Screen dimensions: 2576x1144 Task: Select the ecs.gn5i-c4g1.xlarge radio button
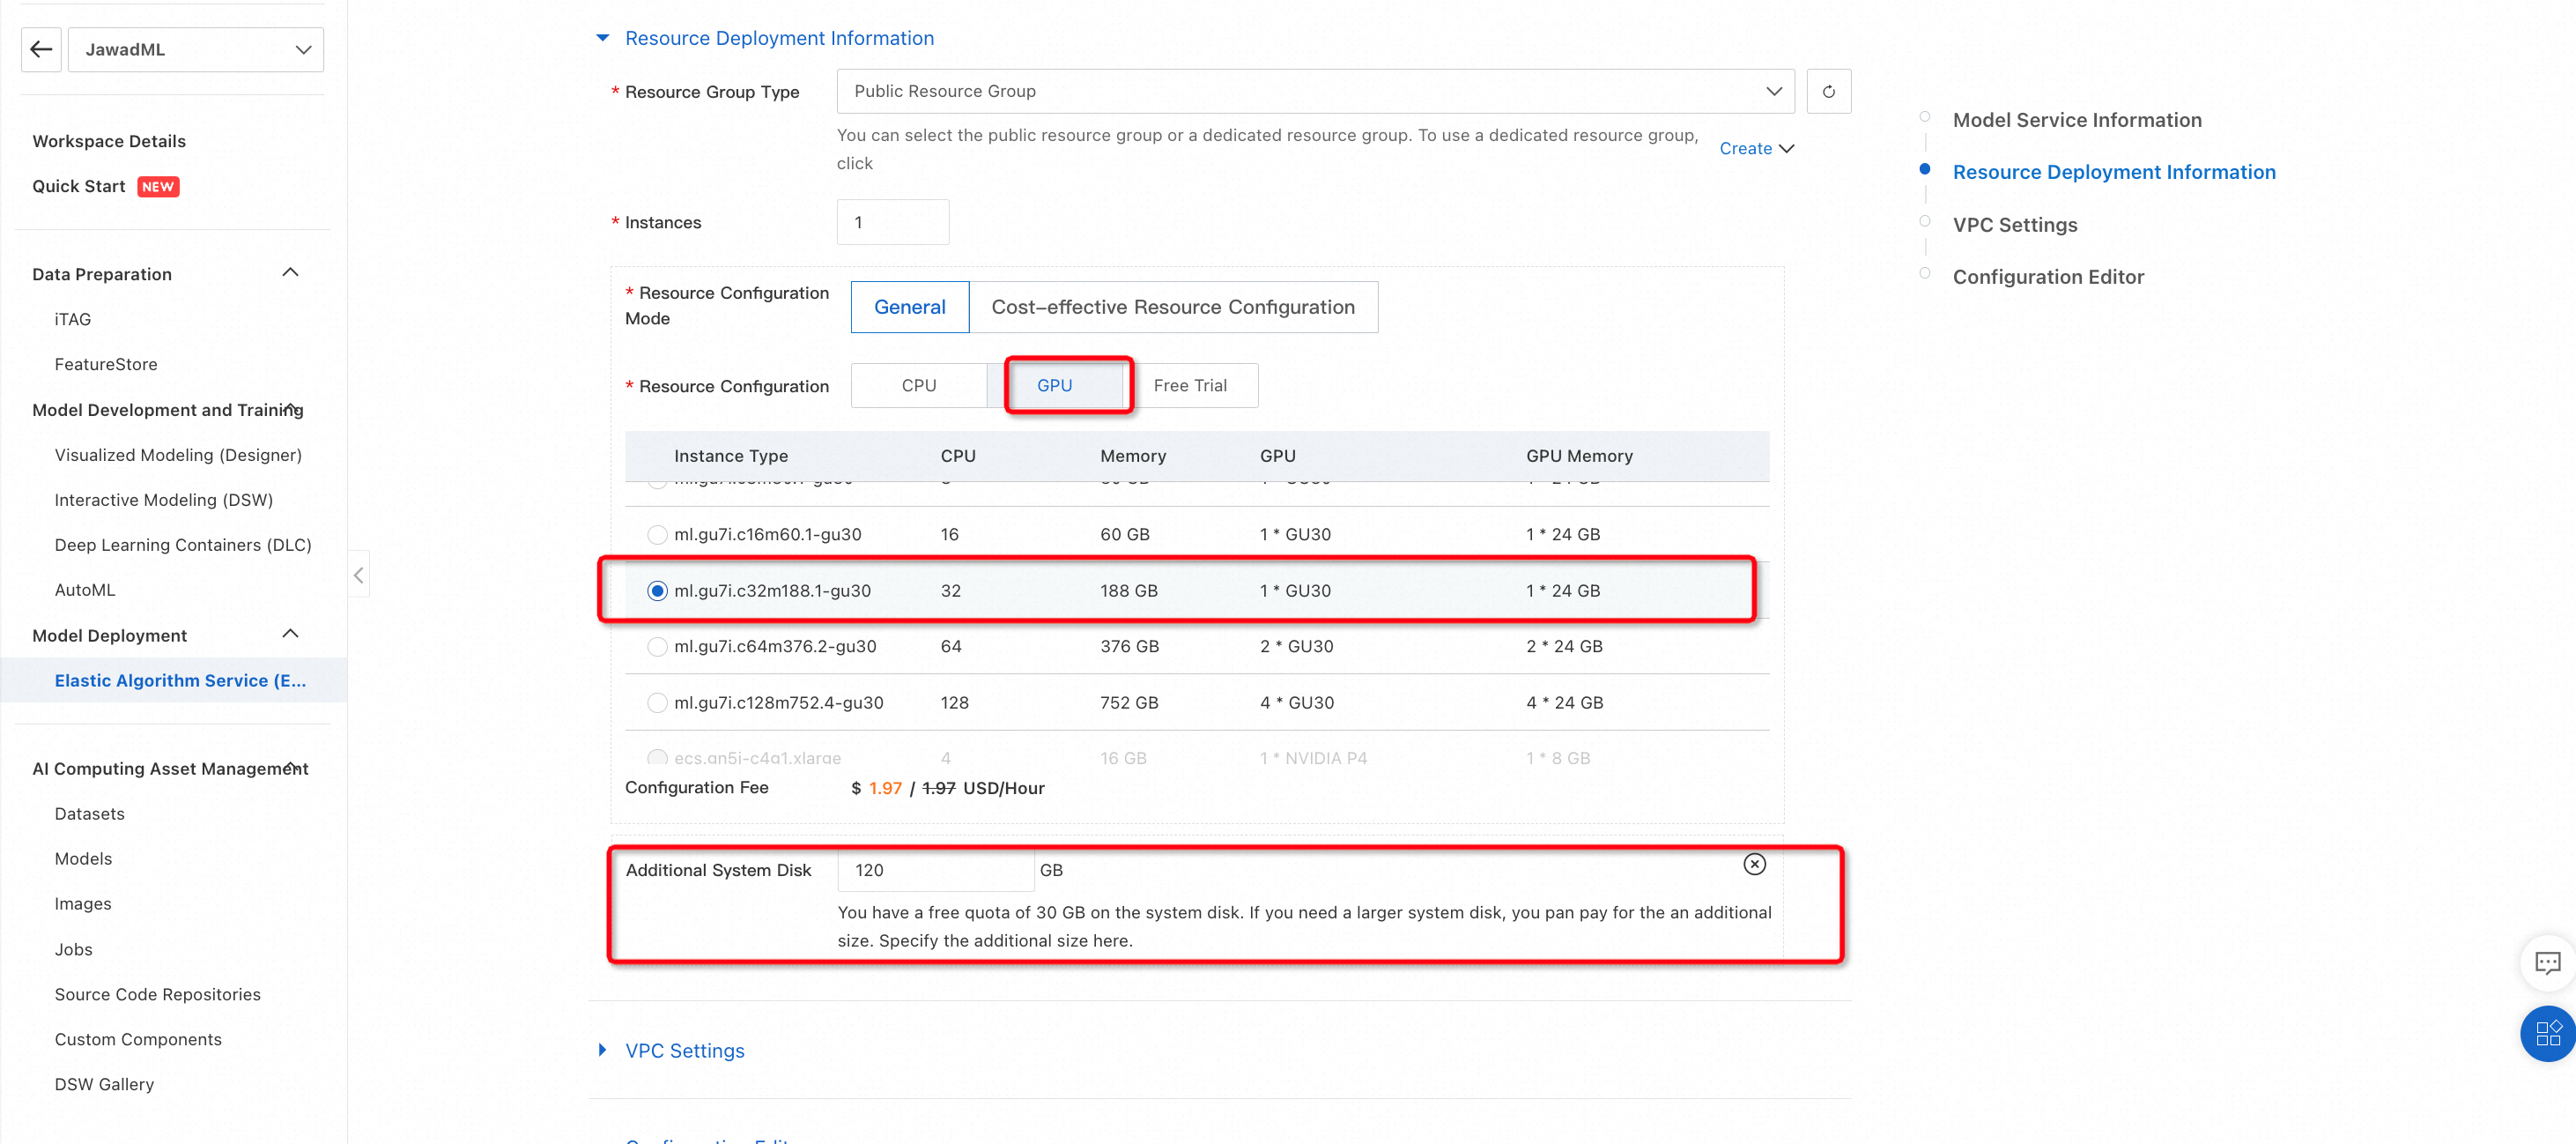pyautogui.click(x=657, y=757)
